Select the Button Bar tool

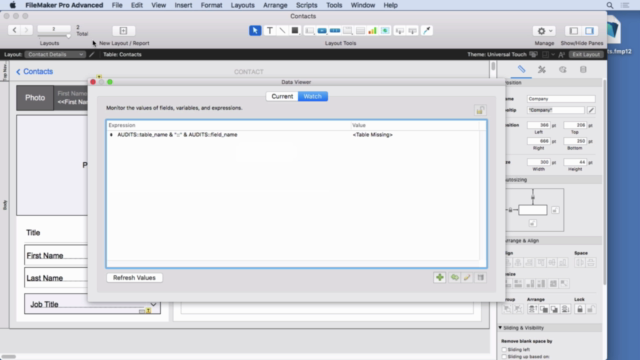[335, 31]
